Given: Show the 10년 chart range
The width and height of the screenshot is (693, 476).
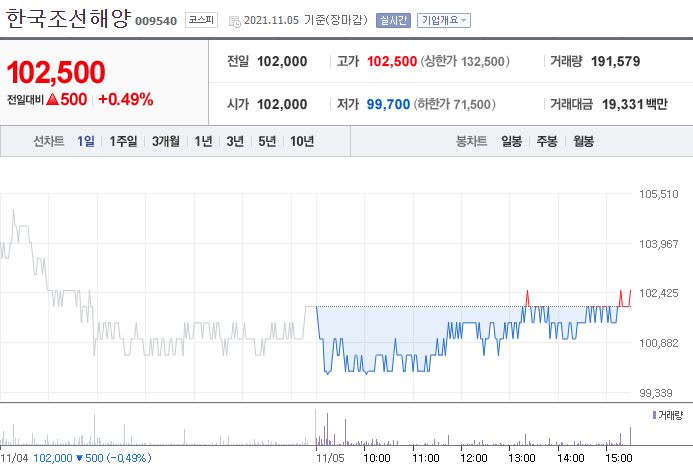Looking at the screenshot, I should pos(302,141).
